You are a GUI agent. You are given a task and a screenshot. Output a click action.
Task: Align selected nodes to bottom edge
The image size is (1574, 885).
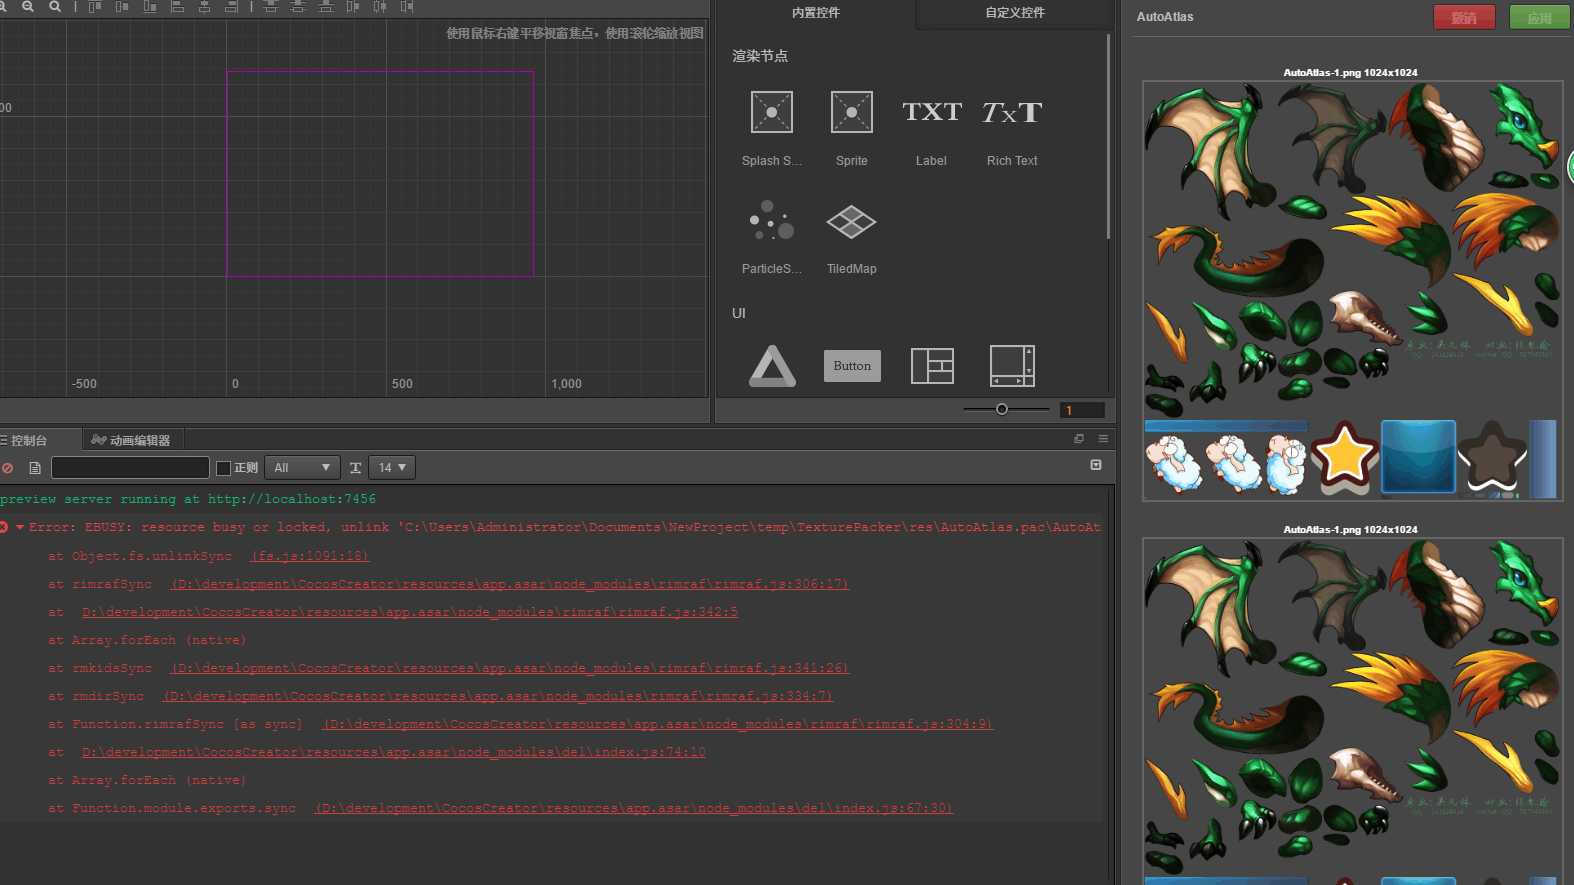click(x=150, y=6)
